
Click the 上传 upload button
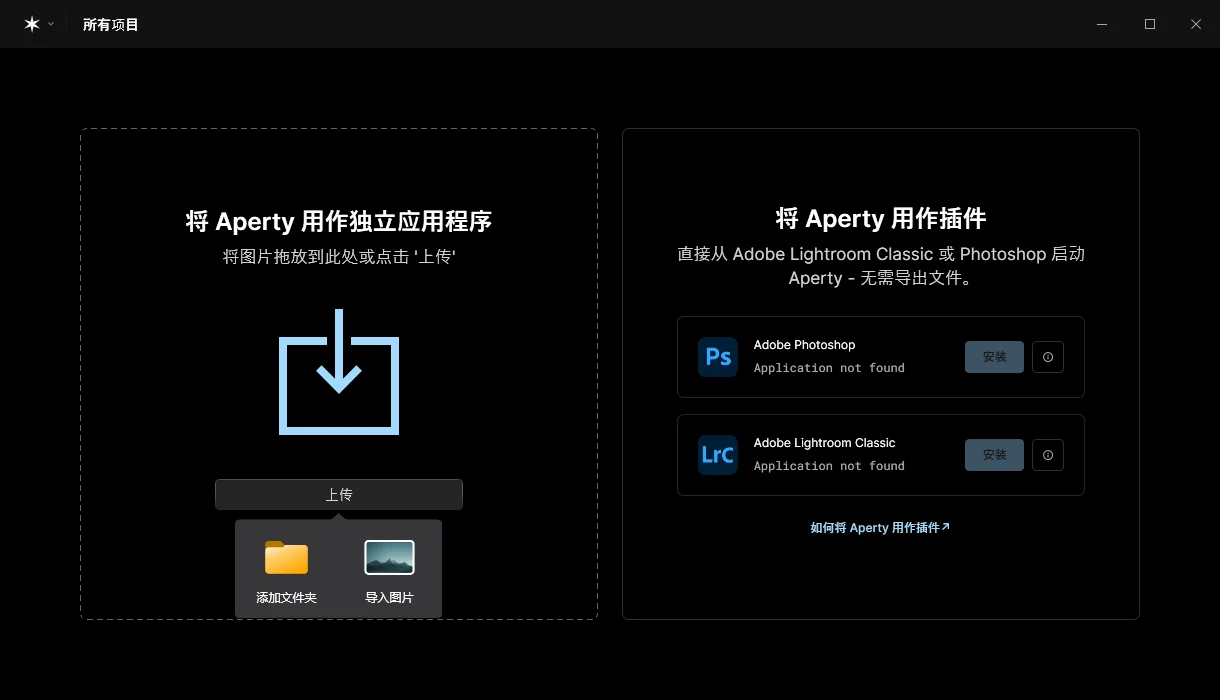(x=339, y=495)
